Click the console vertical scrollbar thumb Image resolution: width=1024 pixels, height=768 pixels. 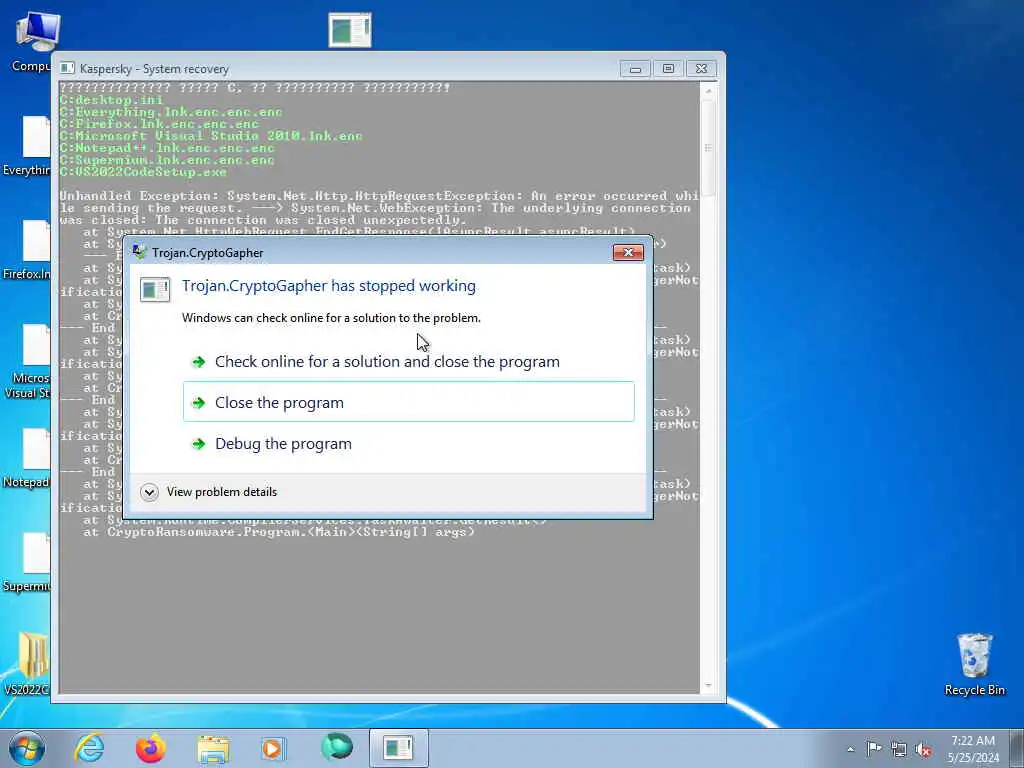coord(708,148)
